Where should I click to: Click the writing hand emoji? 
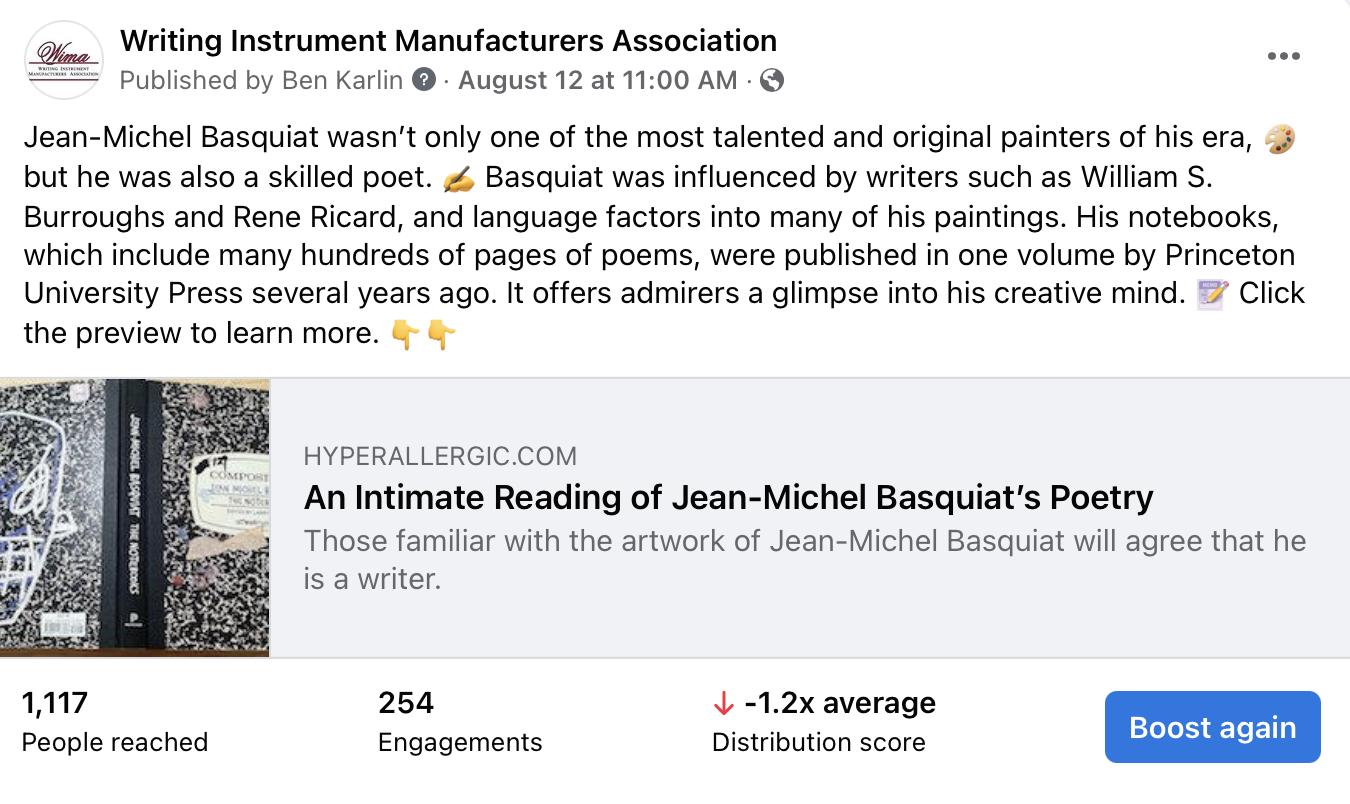pyautogui.click(x=457, y=178)
